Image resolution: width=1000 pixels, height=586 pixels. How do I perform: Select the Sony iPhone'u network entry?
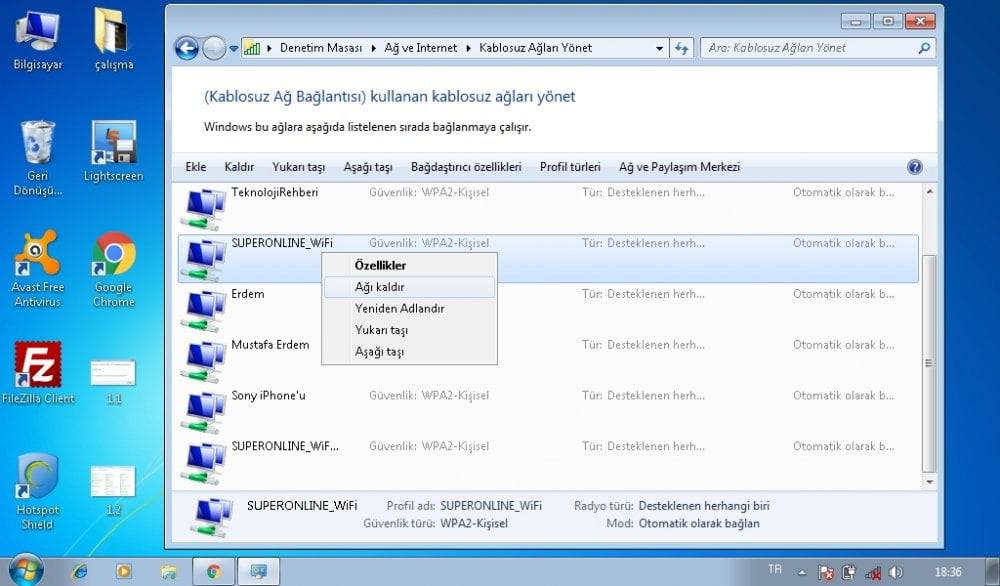click(x=548, y=411)
